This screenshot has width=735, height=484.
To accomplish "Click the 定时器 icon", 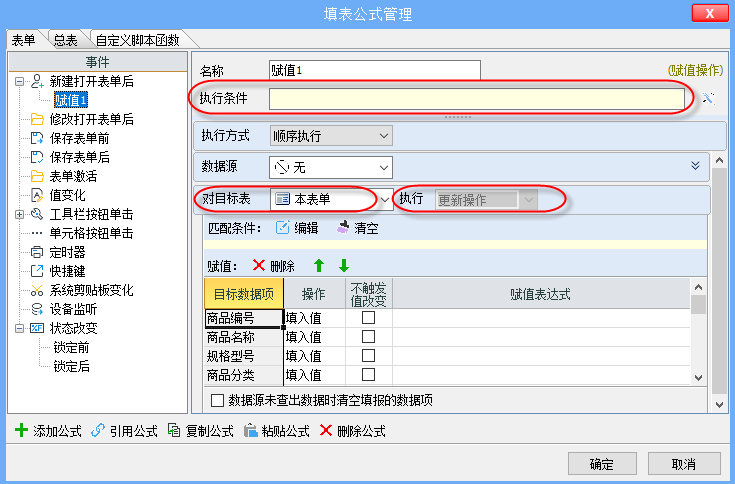I will point(37,252).
